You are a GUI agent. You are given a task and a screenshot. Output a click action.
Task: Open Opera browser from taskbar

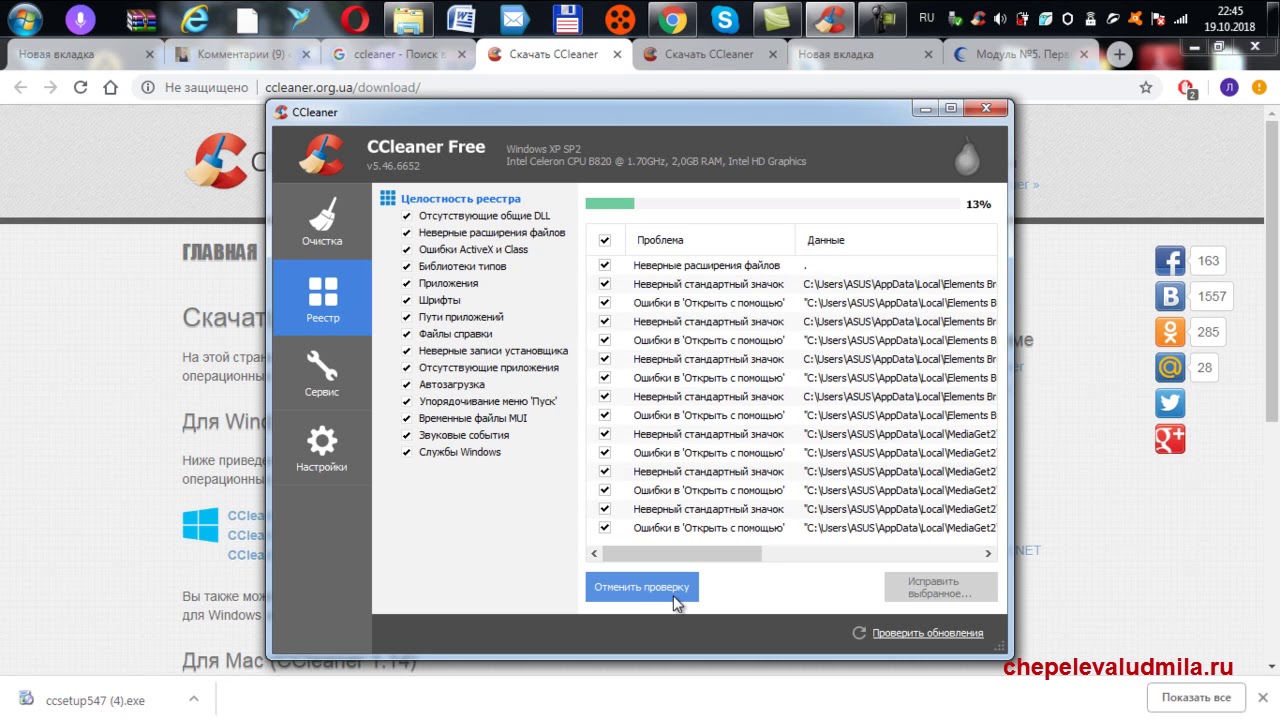coord(353,19)
